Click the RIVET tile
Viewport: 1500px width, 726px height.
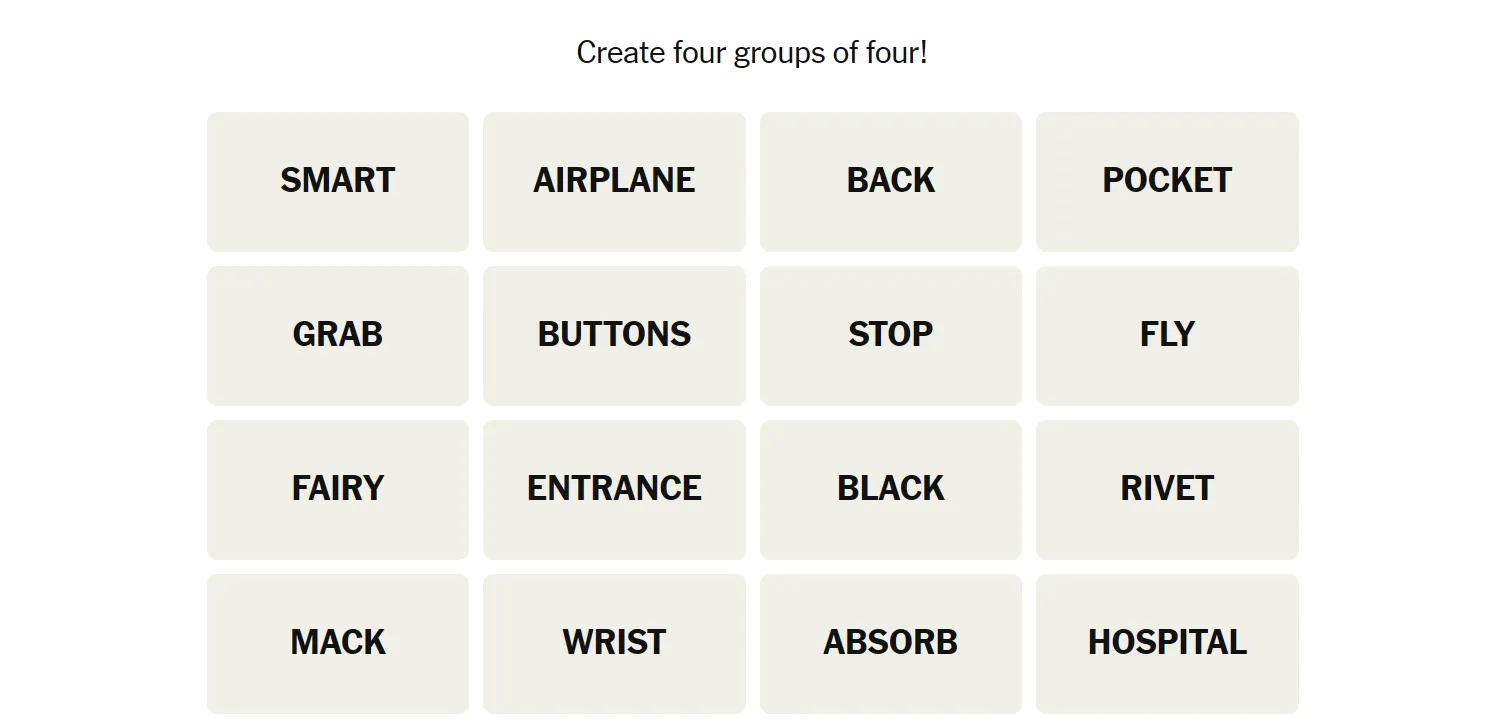click(1167, 489)
